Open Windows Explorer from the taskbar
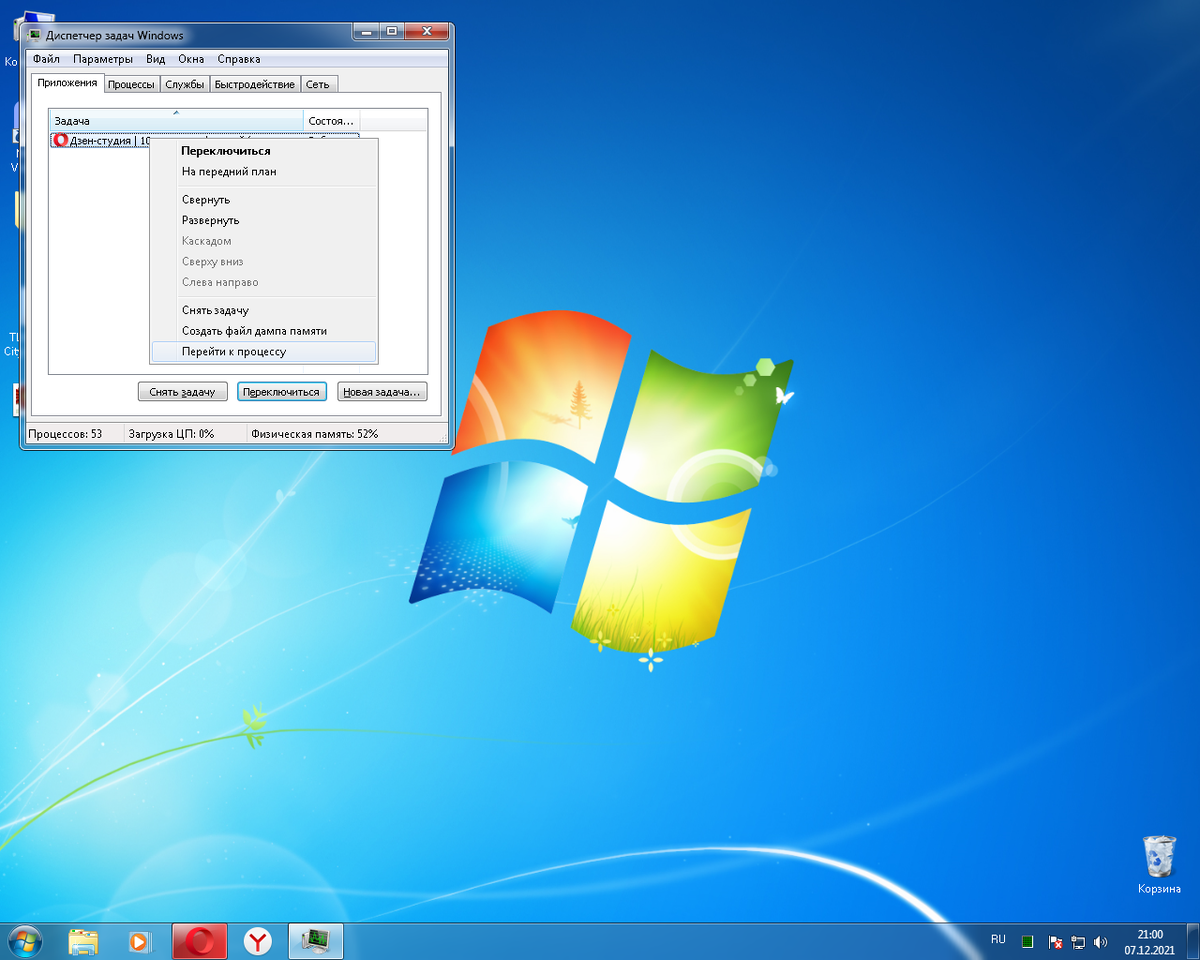 [83, 941]
